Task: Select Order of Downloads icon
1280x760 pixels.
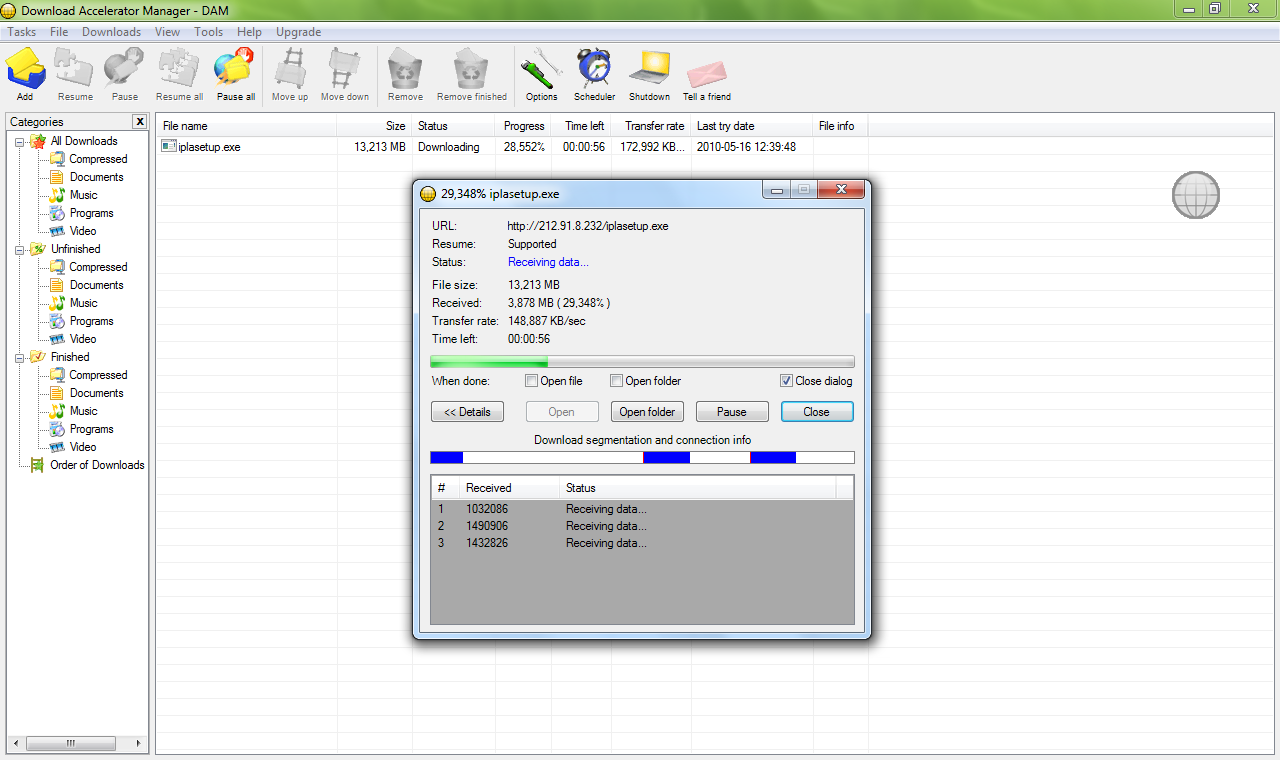Action: coord(38,465)
